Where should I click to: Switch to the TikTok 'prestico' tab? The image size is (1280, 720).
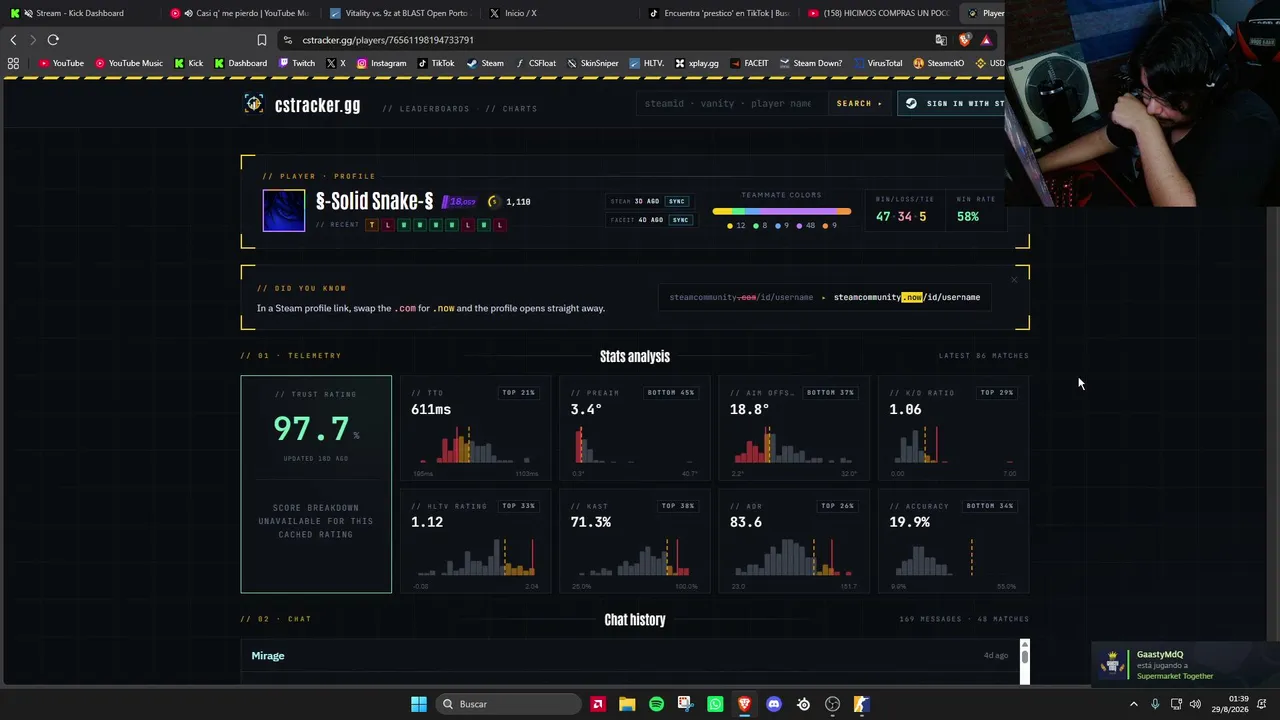click(720, 13)
